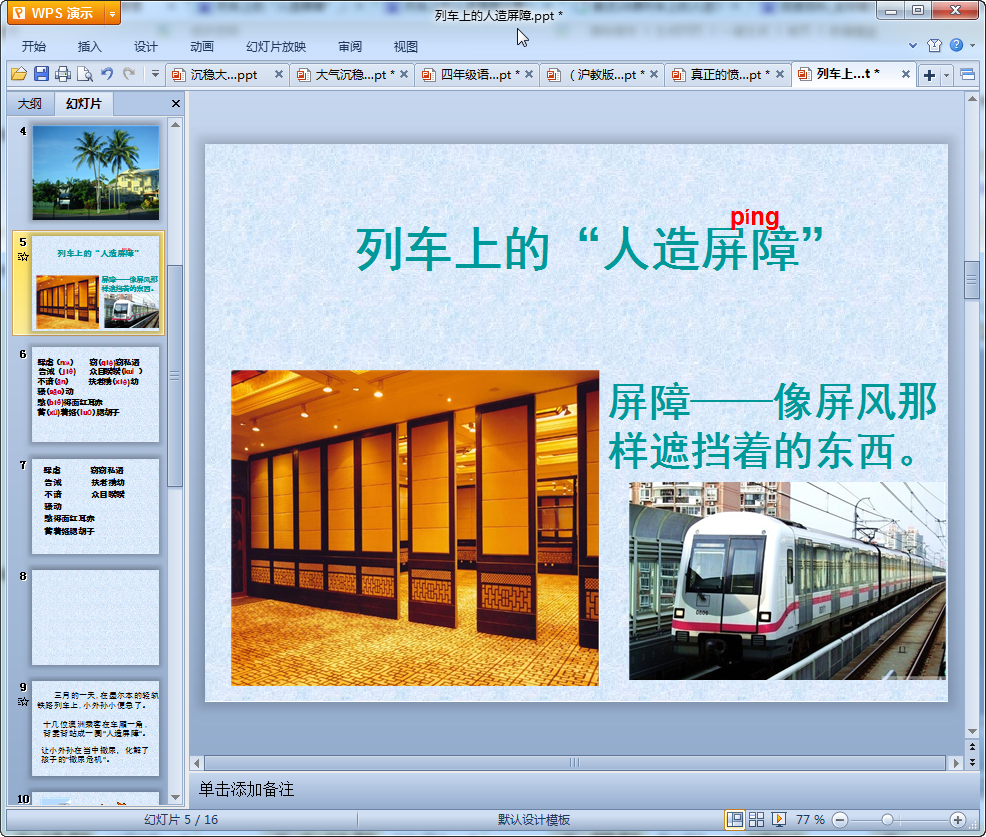The width and height of the screenshot is (986, 837).
Task: Click the 77 % zoom level
Action: tap(810, 820)
